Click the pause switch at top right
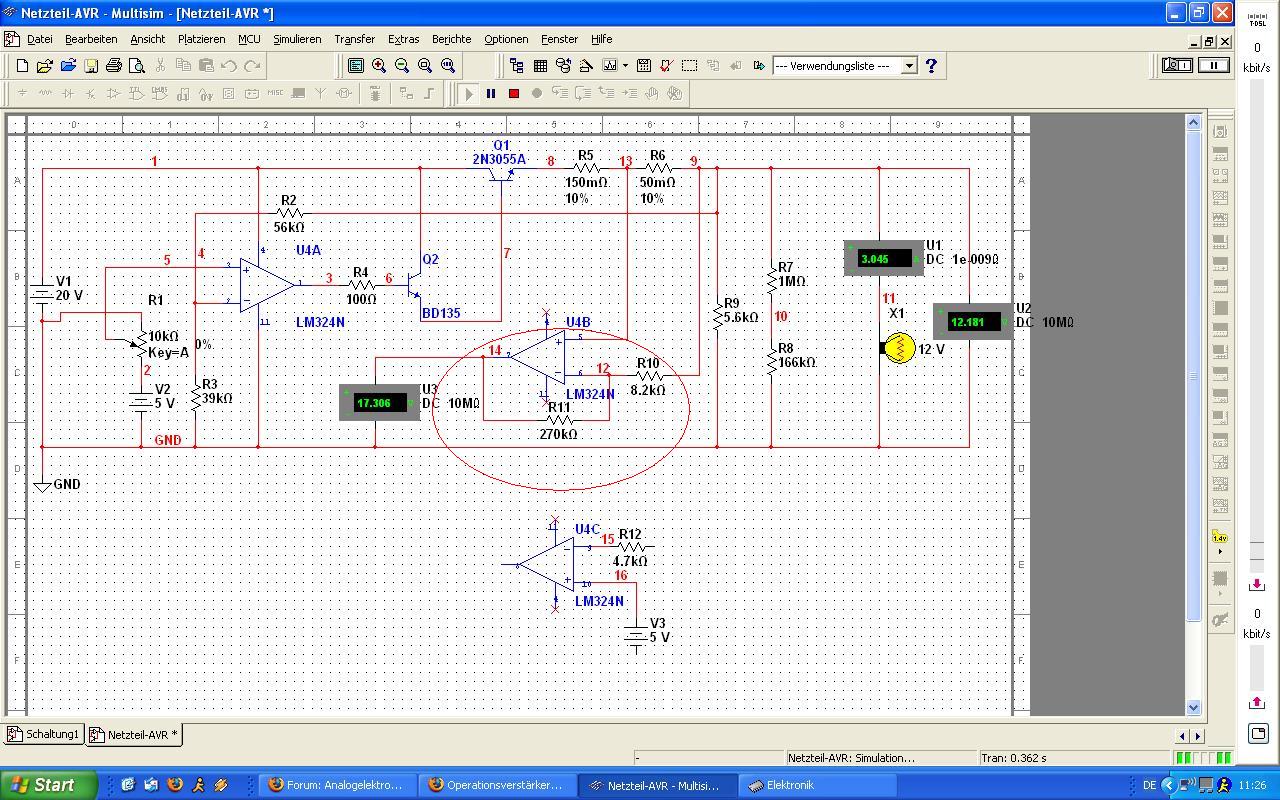 [x=1214, y=65]
